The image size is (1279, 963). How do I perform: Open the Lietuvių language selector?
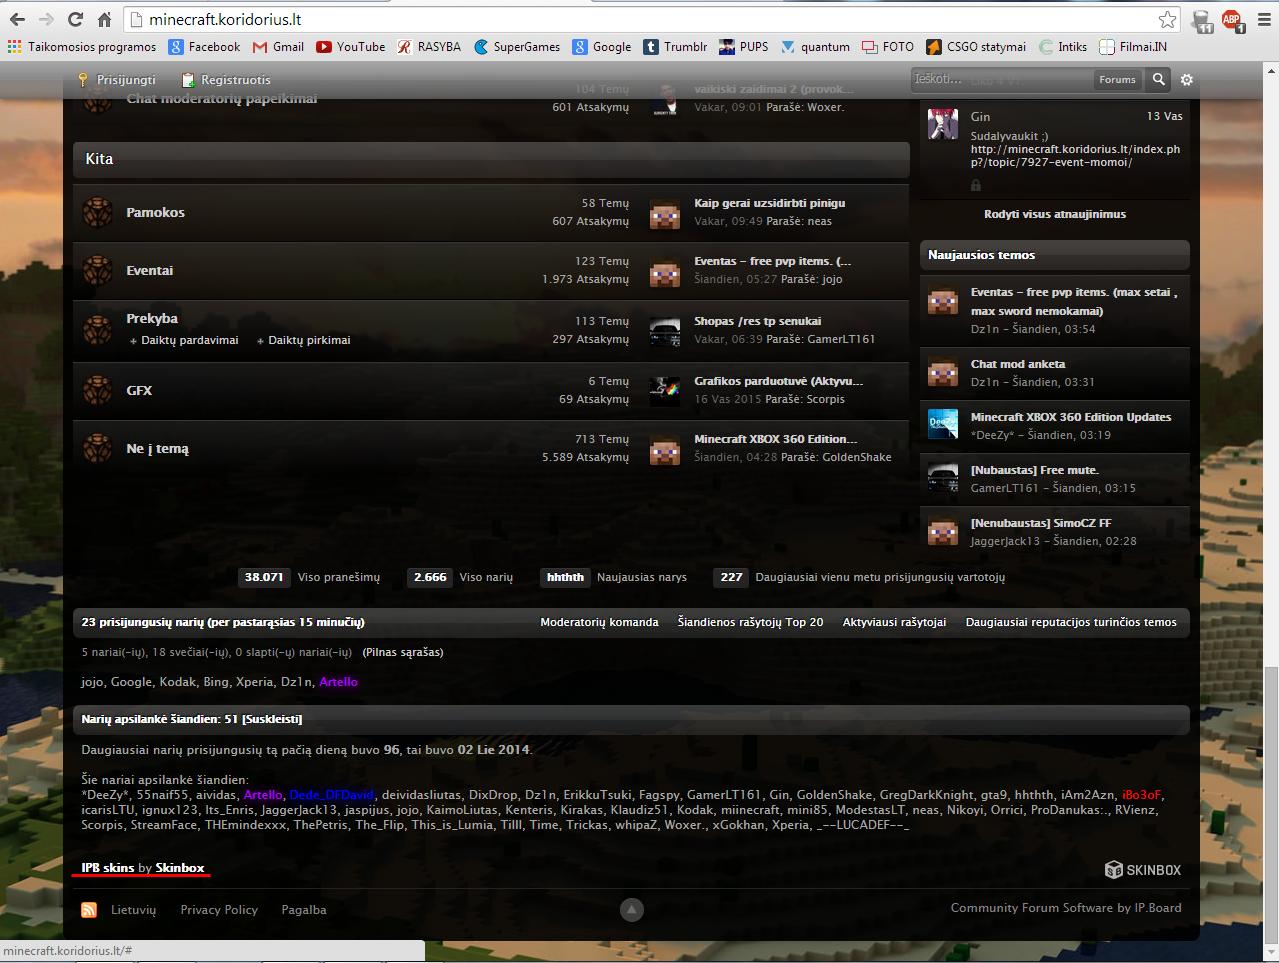[x=134, y=910]
